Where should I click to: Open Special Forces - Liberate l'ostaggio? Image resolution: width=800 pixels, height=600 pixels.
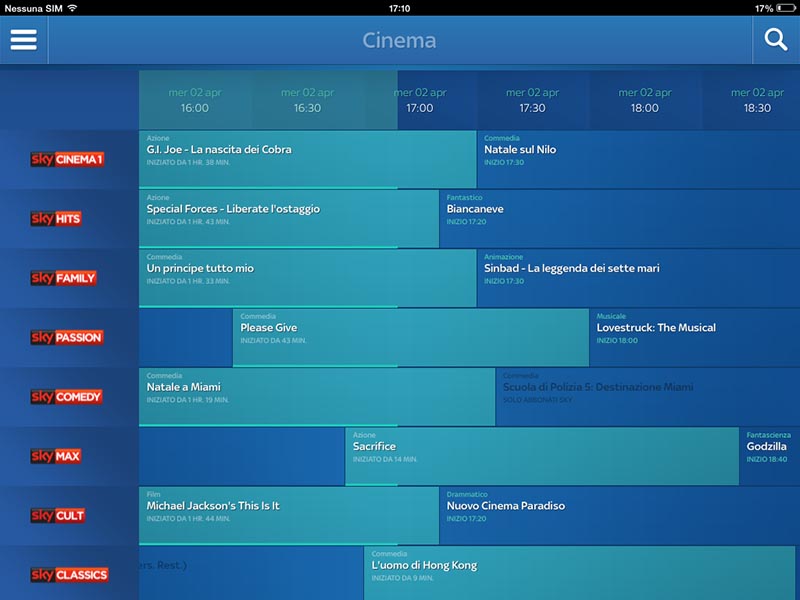click(289, 218)
